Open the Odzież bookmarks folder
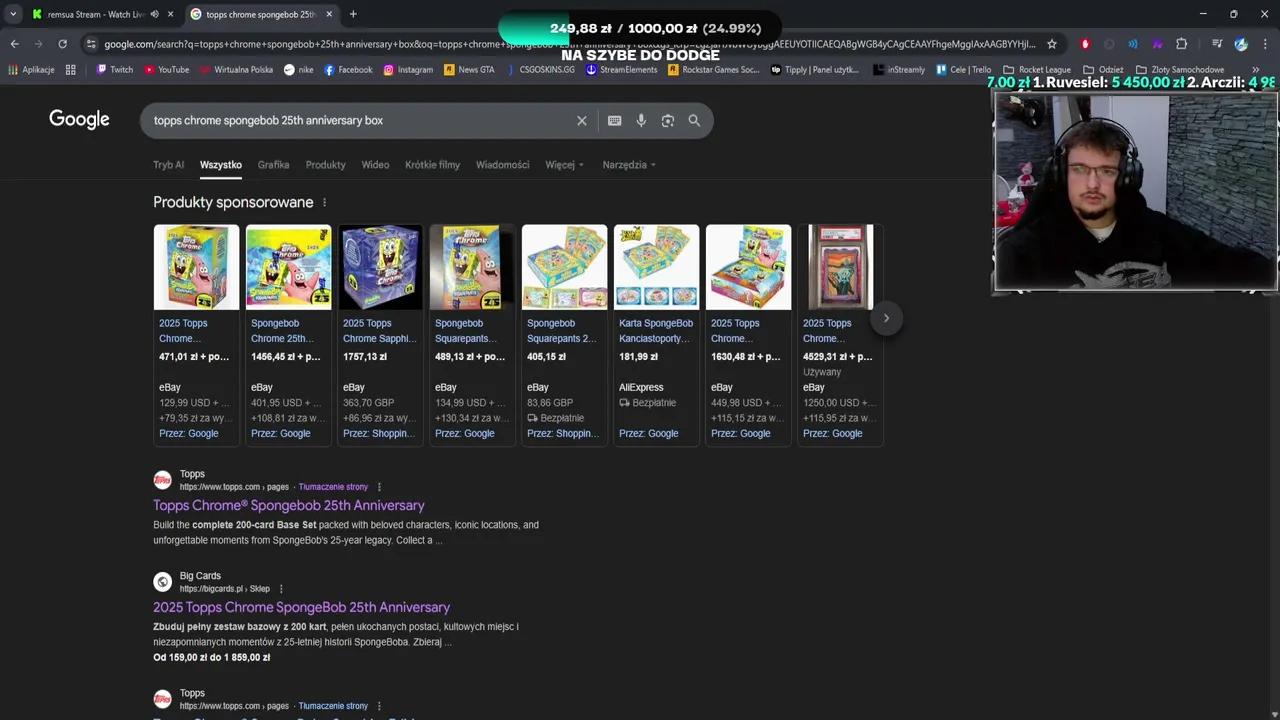This screenshot has height=720, width=1280. [x=1104, y=70]
